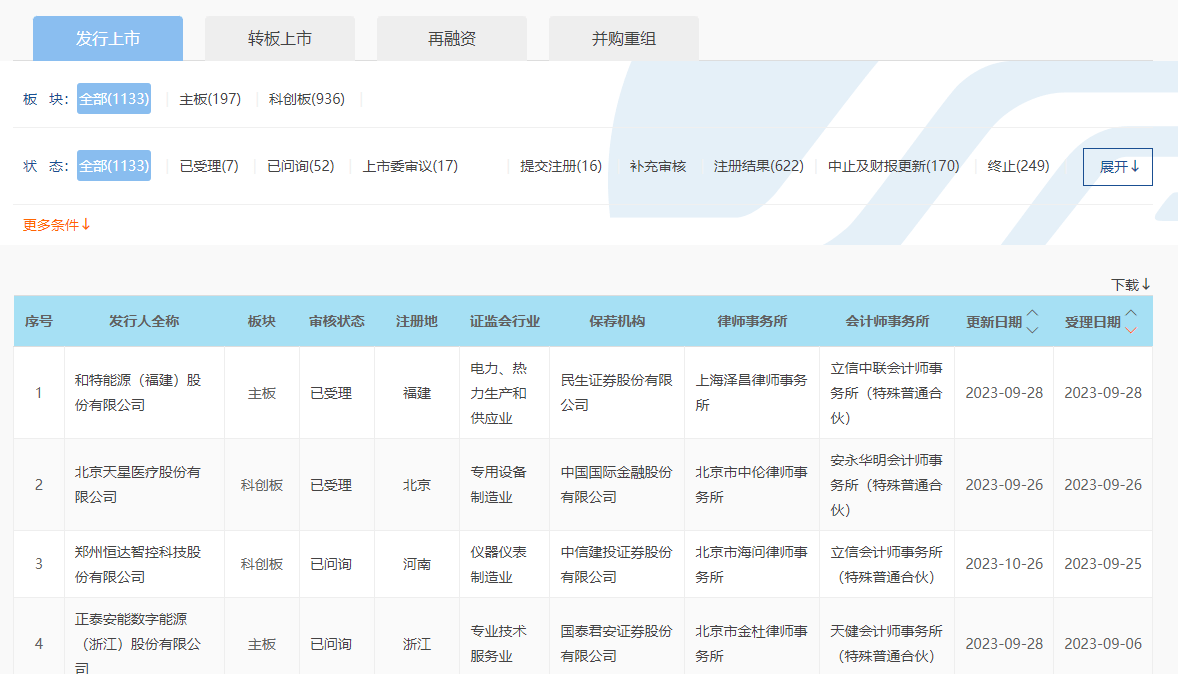The width and height of the screenshot is (1178, 674).
Task: Choose the 已受理(7) status filter
Action: 209,166
